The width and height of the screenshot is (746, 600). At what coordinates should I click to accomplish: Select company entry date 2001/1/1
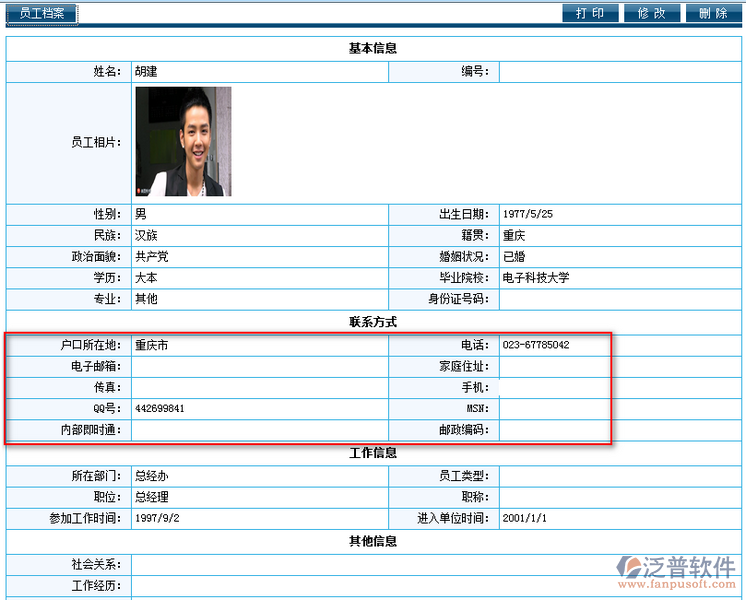pyautogui.click(x=525, y=518)
